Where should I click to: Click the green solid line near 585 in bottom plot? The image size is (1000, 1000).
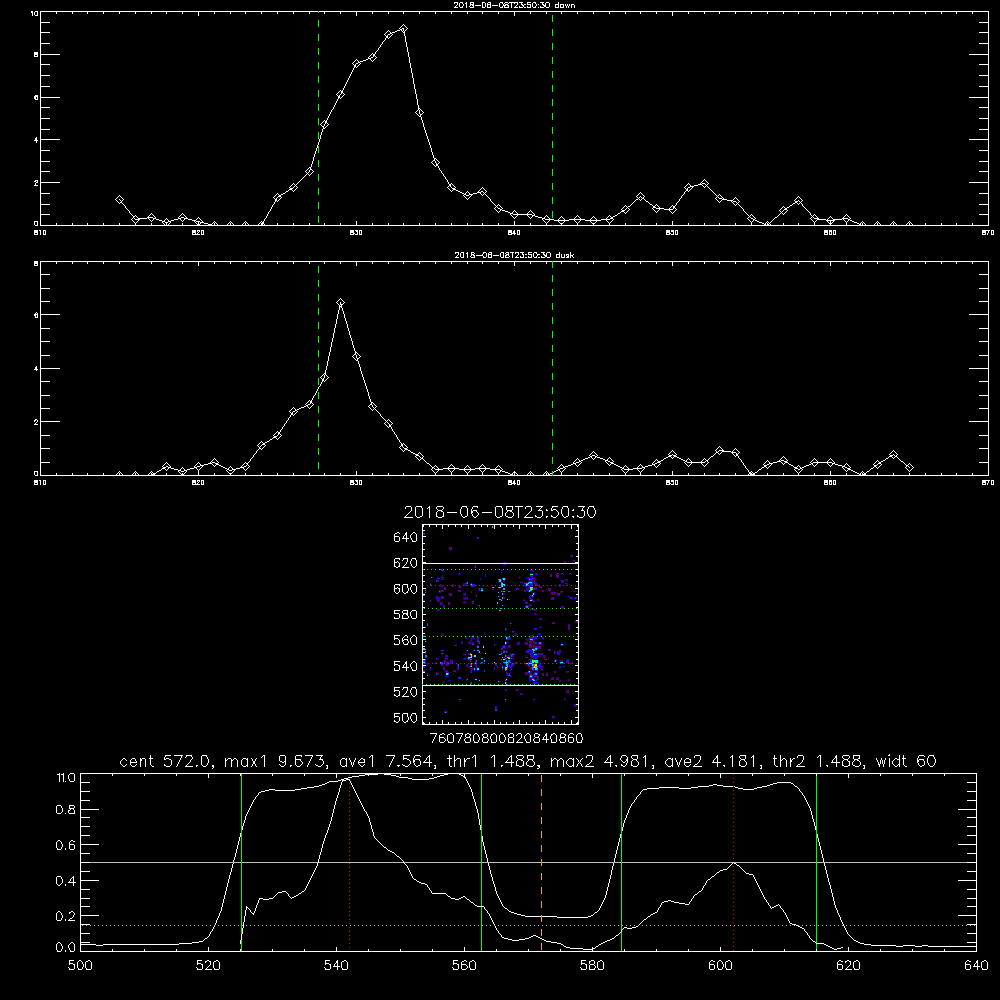[621, 862]
